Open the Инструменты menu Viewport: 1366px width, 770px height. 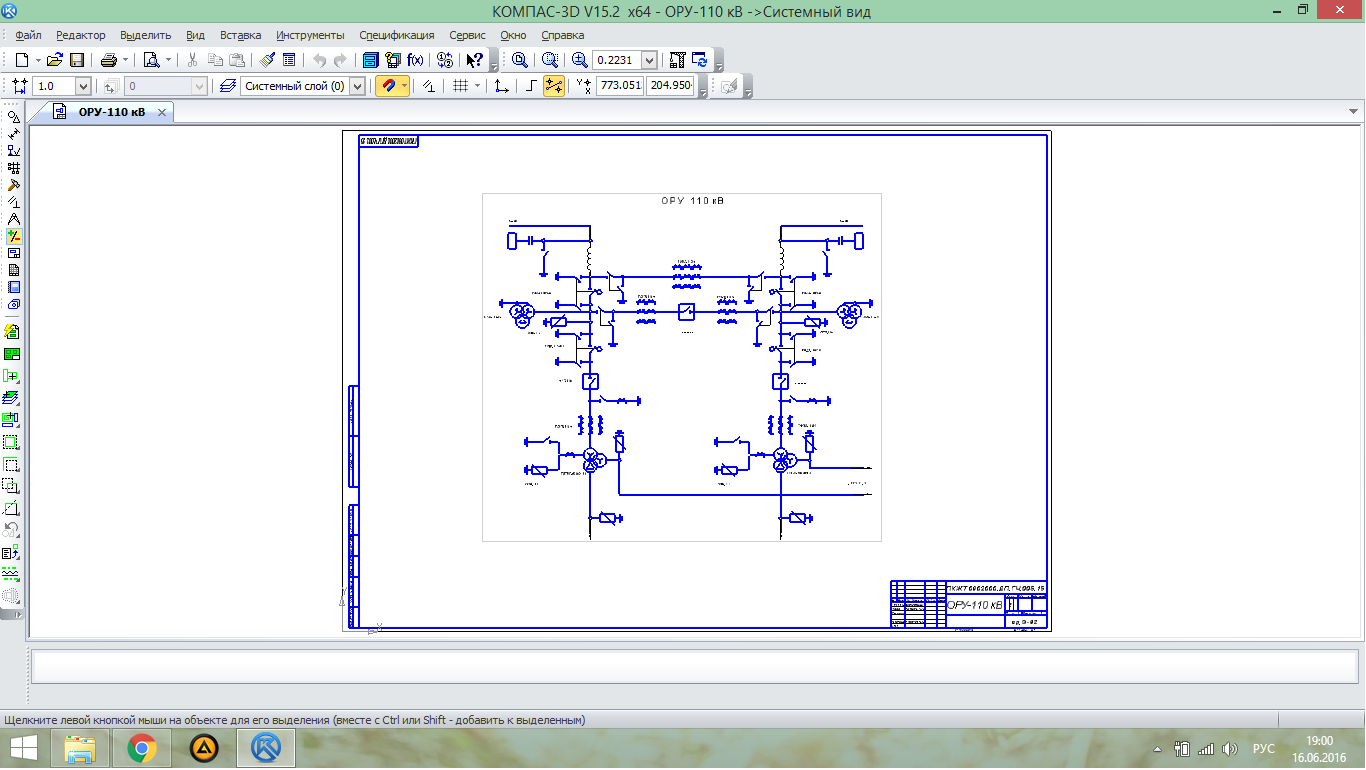tap(310, 35)
